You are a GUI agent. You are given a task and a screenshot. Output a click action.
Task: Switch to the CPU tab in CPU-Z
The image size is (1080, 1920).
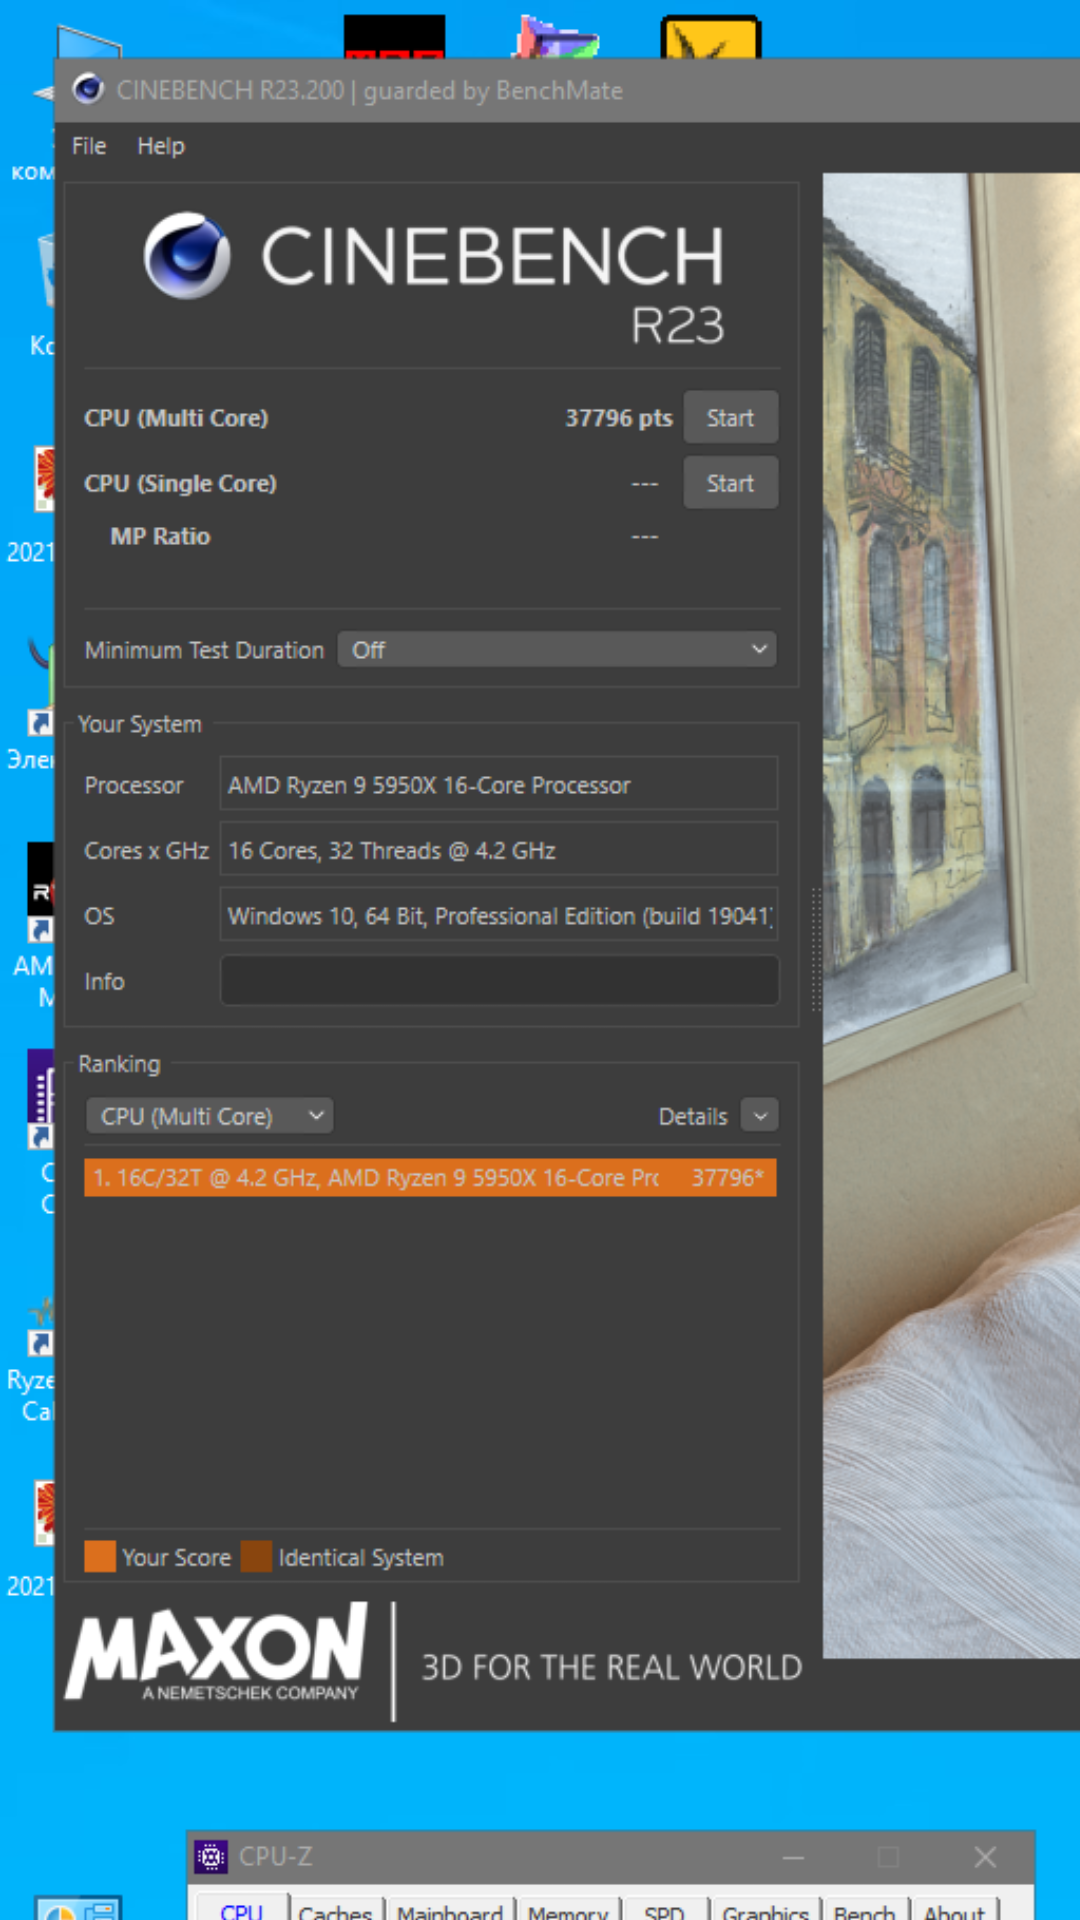pyautogui.click(x=241, y=1910)
